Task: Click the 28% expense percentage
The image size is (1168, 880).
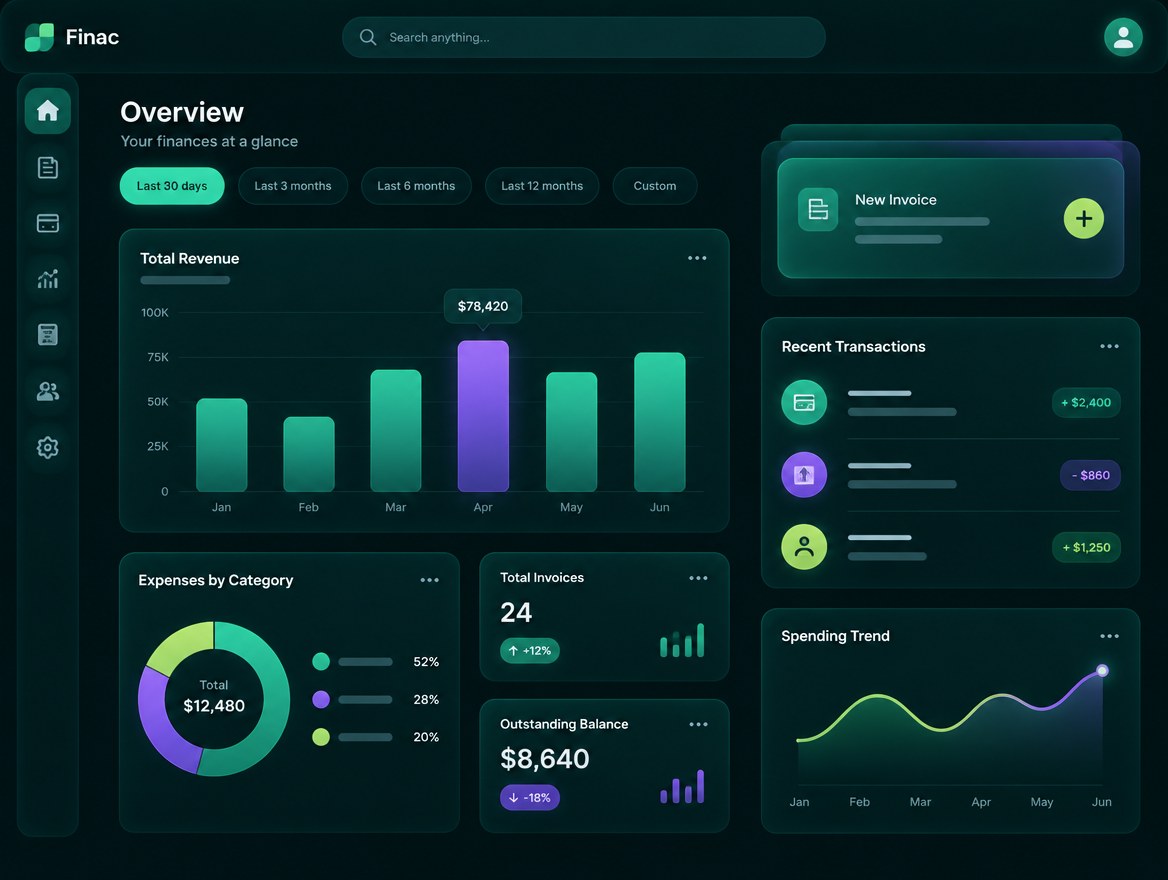Action: pos(426,700)
